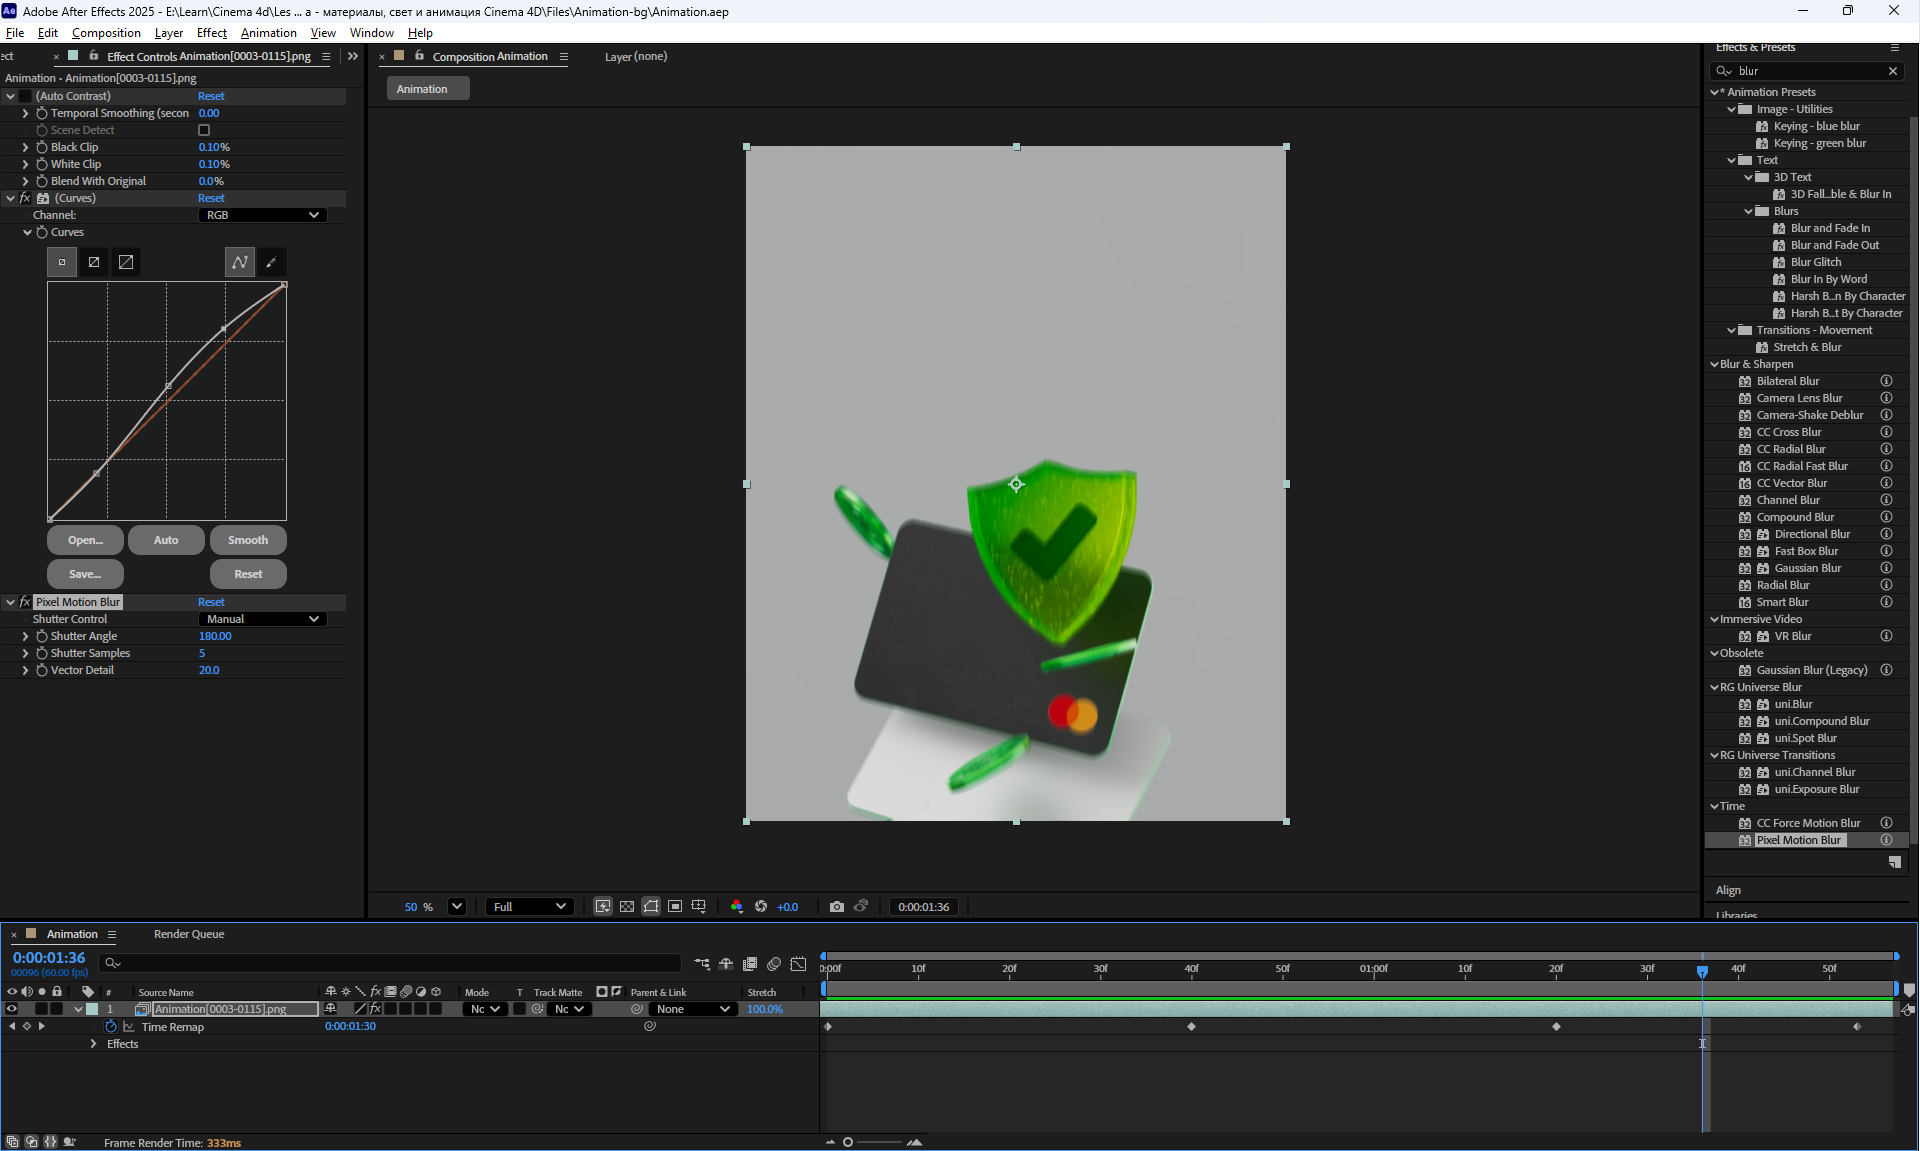Click the Time Remap stopwatch
1920x1151 pixels.
point(111,1027)
